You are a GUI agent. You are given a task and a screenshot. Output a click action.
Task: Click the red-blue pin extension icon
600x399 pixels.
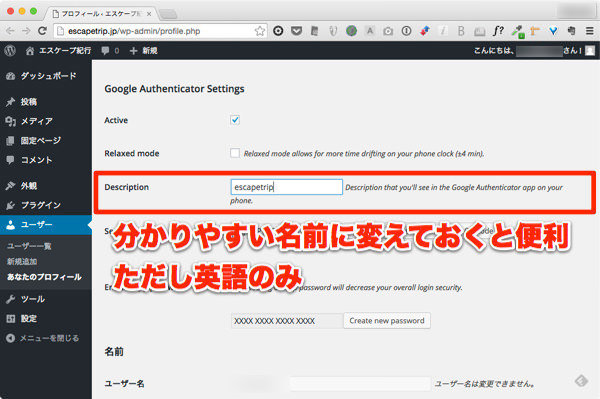(425, 31)
